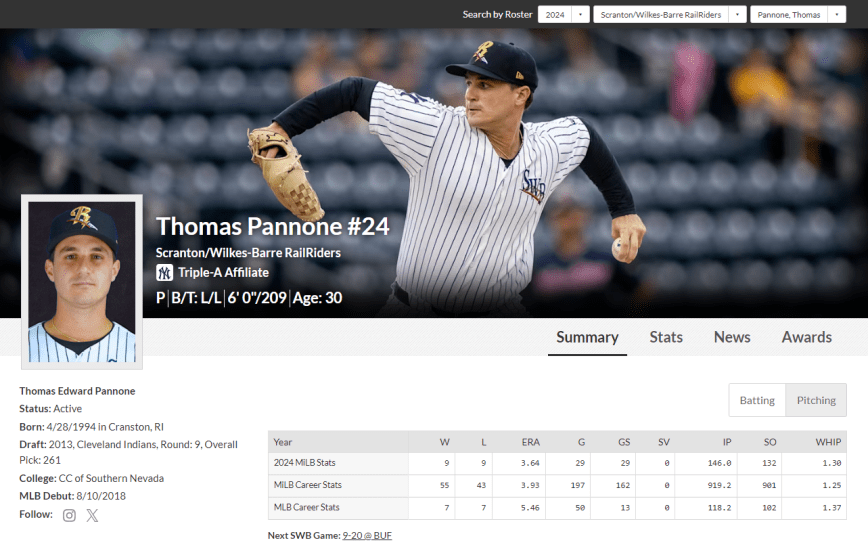Image resolution: width=868 pixels, height=551 pixels.
Task: Toggle stats view to Batting
Action: tap(757, 400)
